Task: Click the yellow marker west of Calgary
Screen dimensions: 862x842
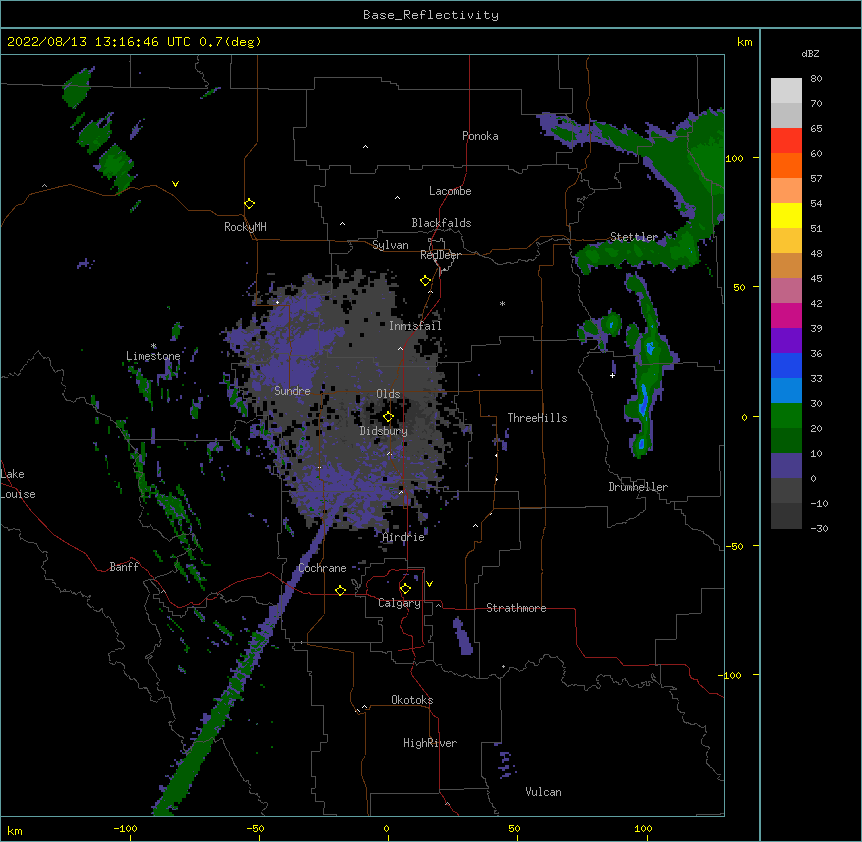Action: (x=340, y=590)
